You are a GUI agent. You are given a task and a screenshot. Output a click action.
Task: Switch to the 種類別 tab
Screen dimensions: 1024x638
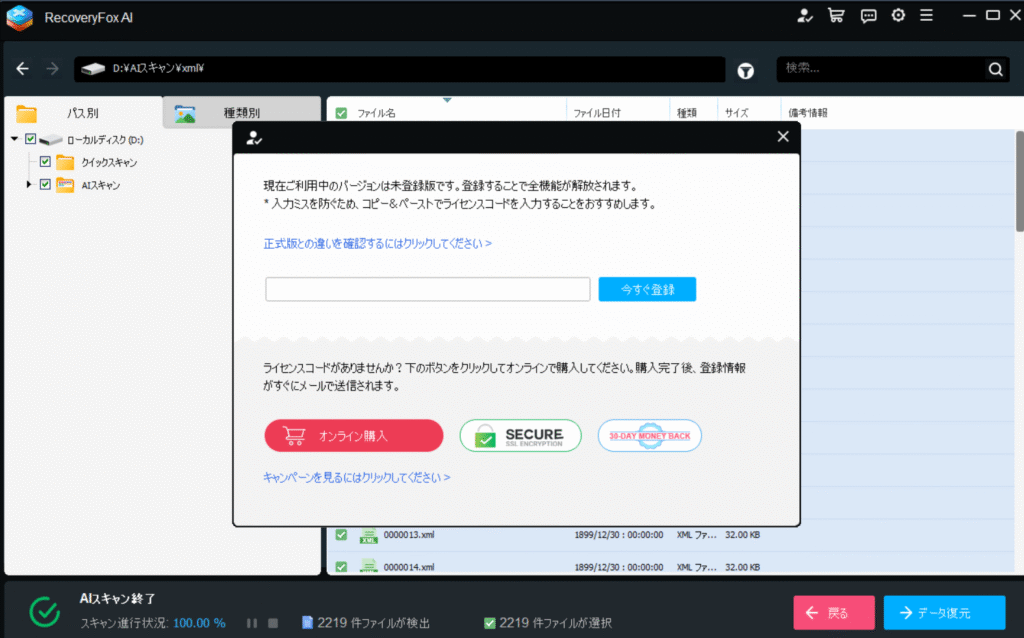pos(241,113)
